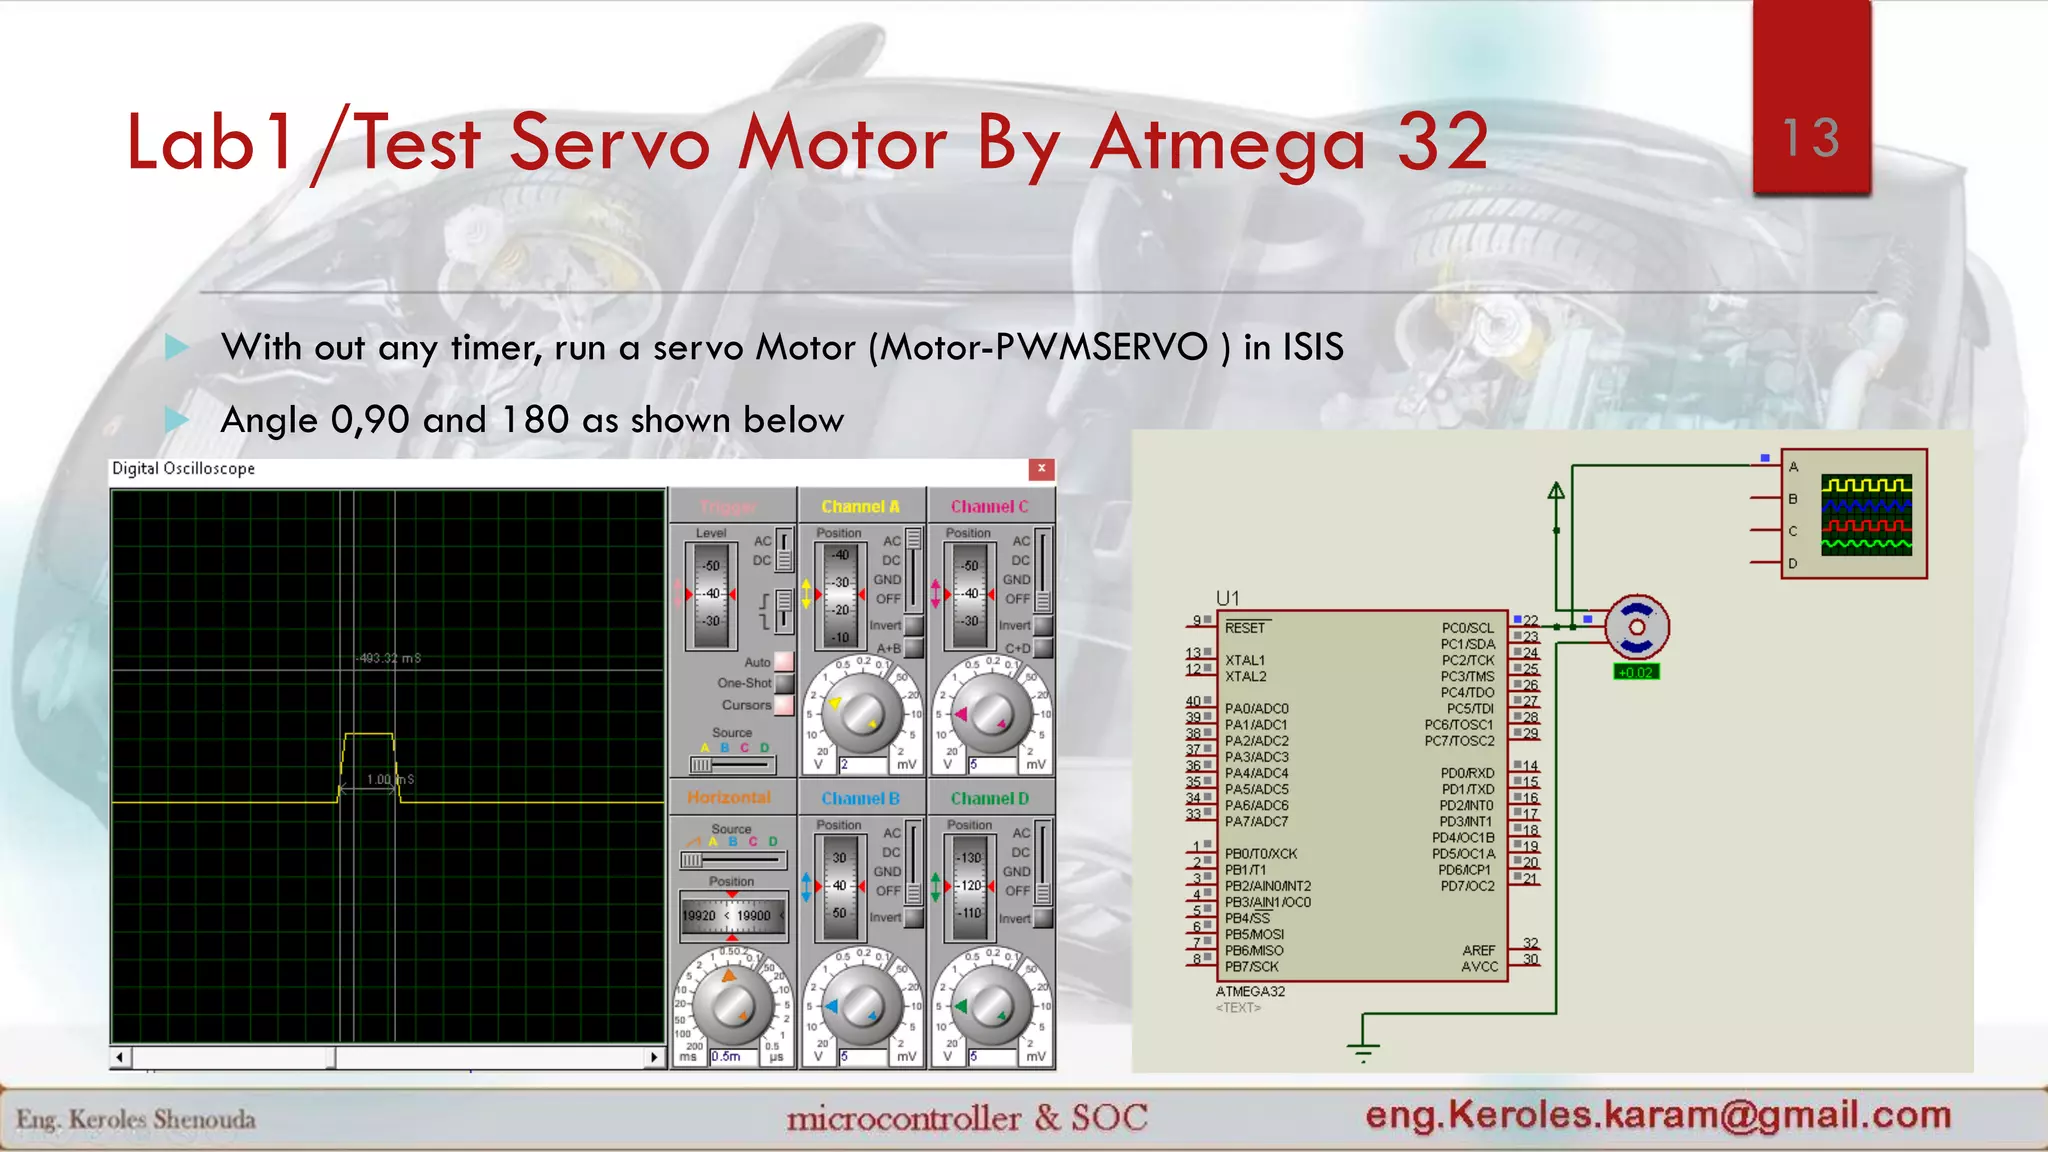Toggle the Cursors button
2048x1152 pixels.
pos(784,705)
